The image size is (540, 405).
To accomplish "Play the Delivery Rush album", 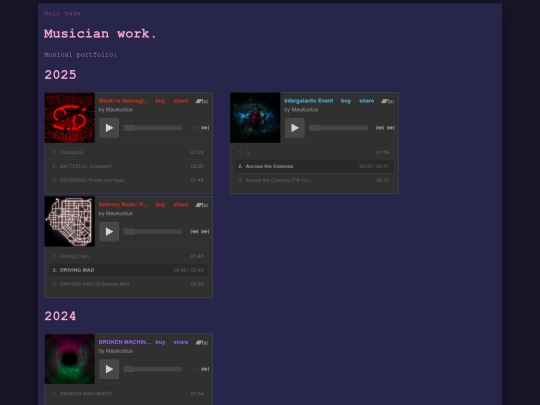I will pyautogui.click(x=109, y=232).
